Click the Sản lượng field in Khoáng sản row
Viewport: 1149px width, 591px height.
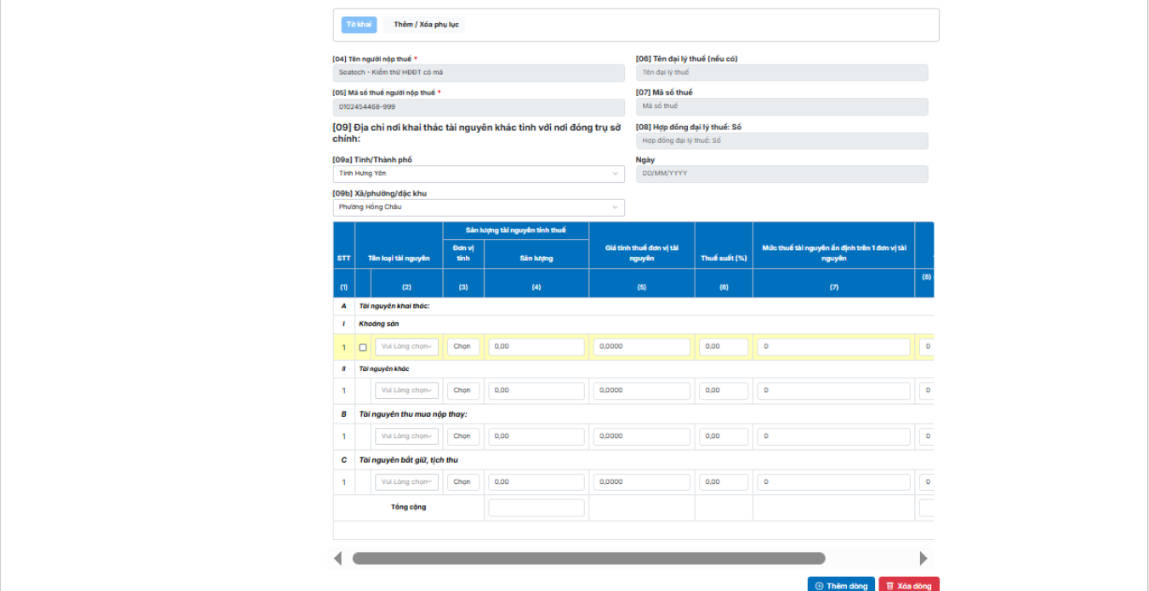point(536,347)
